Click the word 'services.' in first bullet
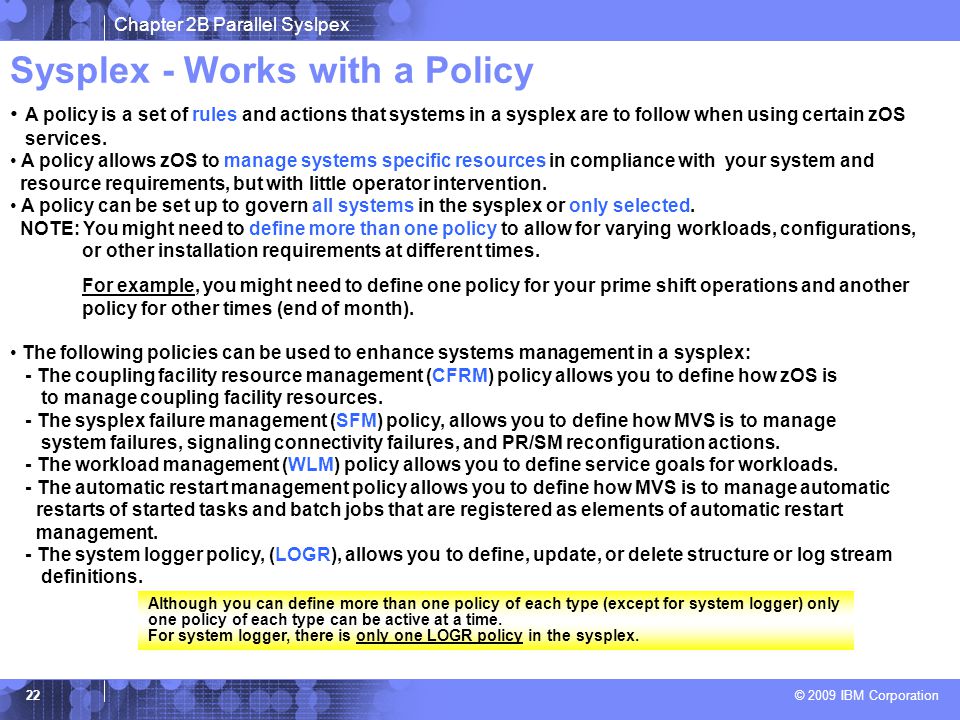This screenshot has height=720, width=960. pyautogui.click(x=66, y=138)
